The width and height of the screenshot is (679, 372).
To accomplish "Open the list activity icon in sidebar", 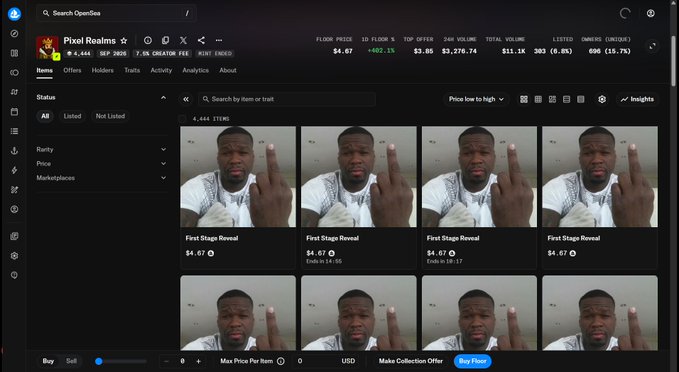I will coord(14,131).
